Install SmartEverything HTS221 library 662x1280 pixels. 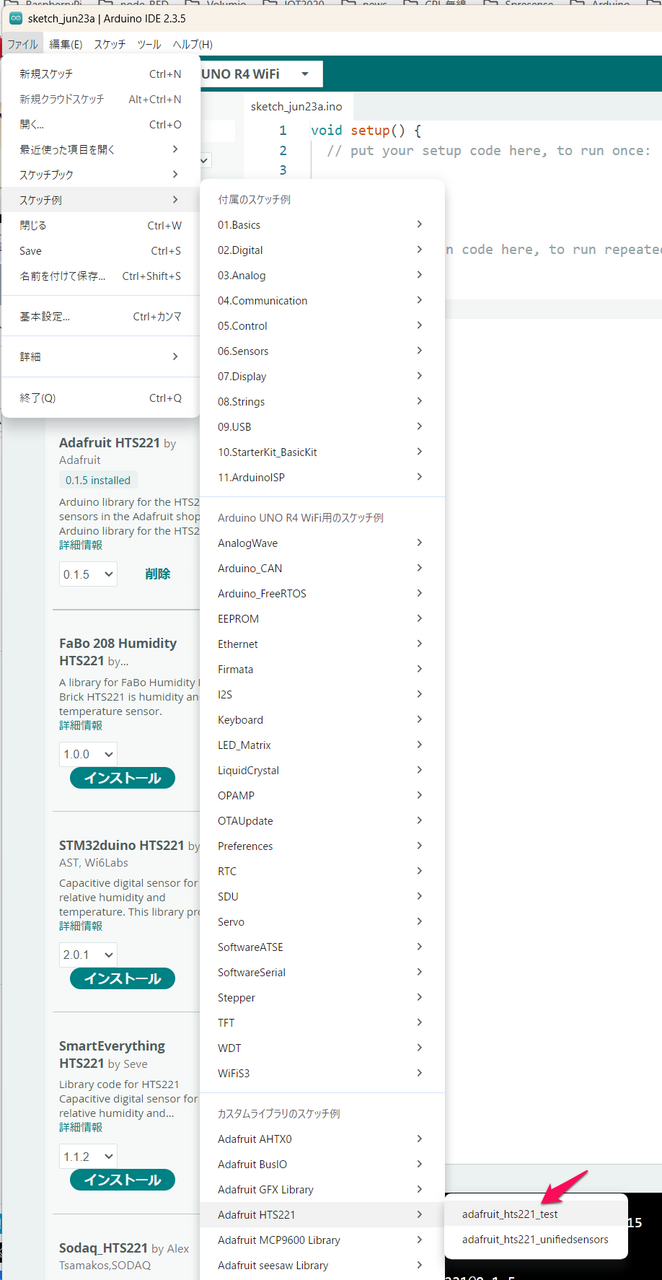click(x=122, y=1180)
